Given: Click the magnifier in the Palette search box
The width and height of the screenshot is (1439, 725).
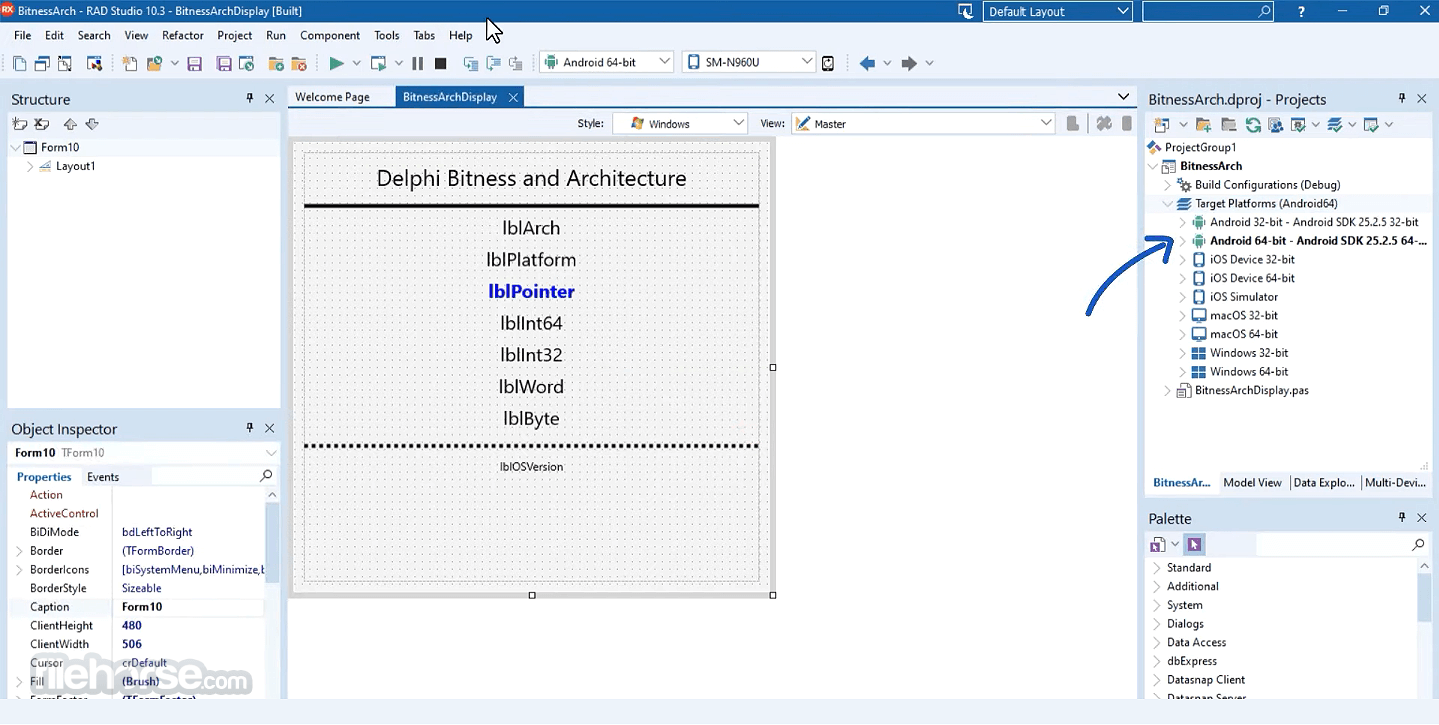Looking at the screenshot, I should click(1418, 544).
